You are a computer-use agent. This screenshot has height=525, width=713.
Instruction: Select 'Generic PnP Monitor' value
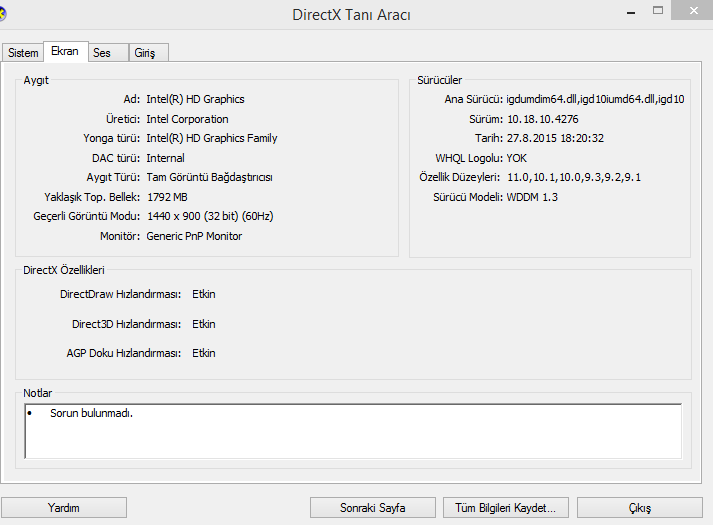[194, 236]
